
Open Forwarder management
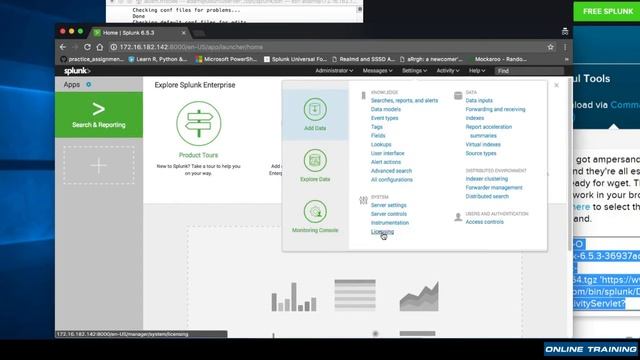click(494, 188)
